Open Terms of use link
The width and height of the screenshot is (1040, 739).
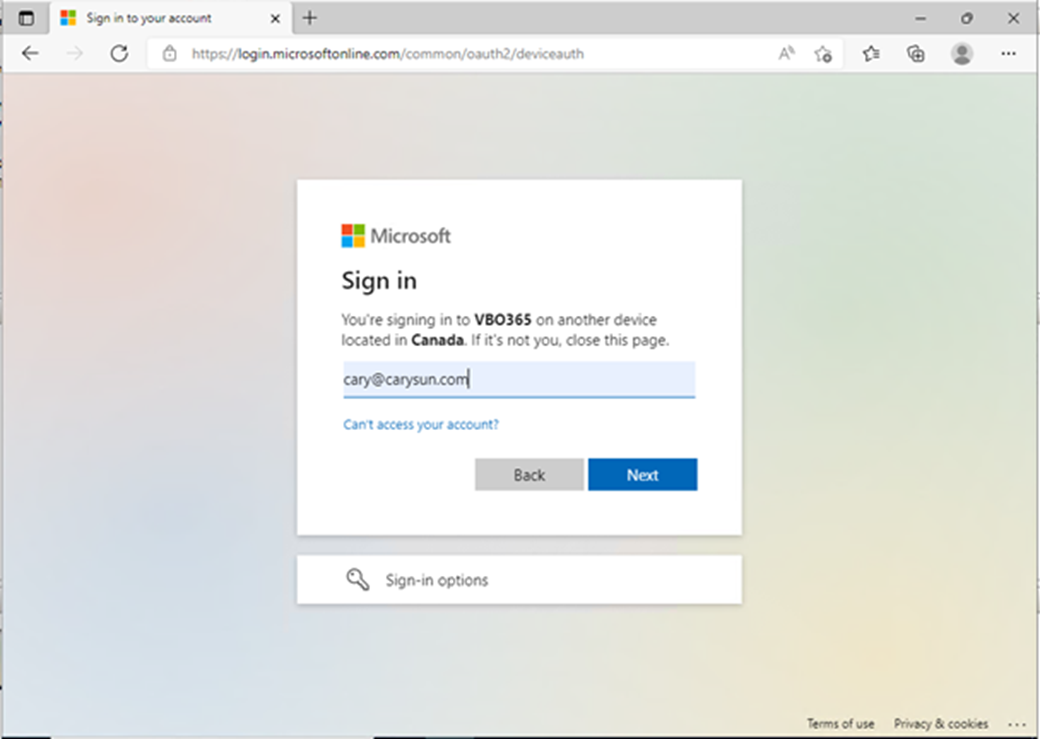pos(840,723)
